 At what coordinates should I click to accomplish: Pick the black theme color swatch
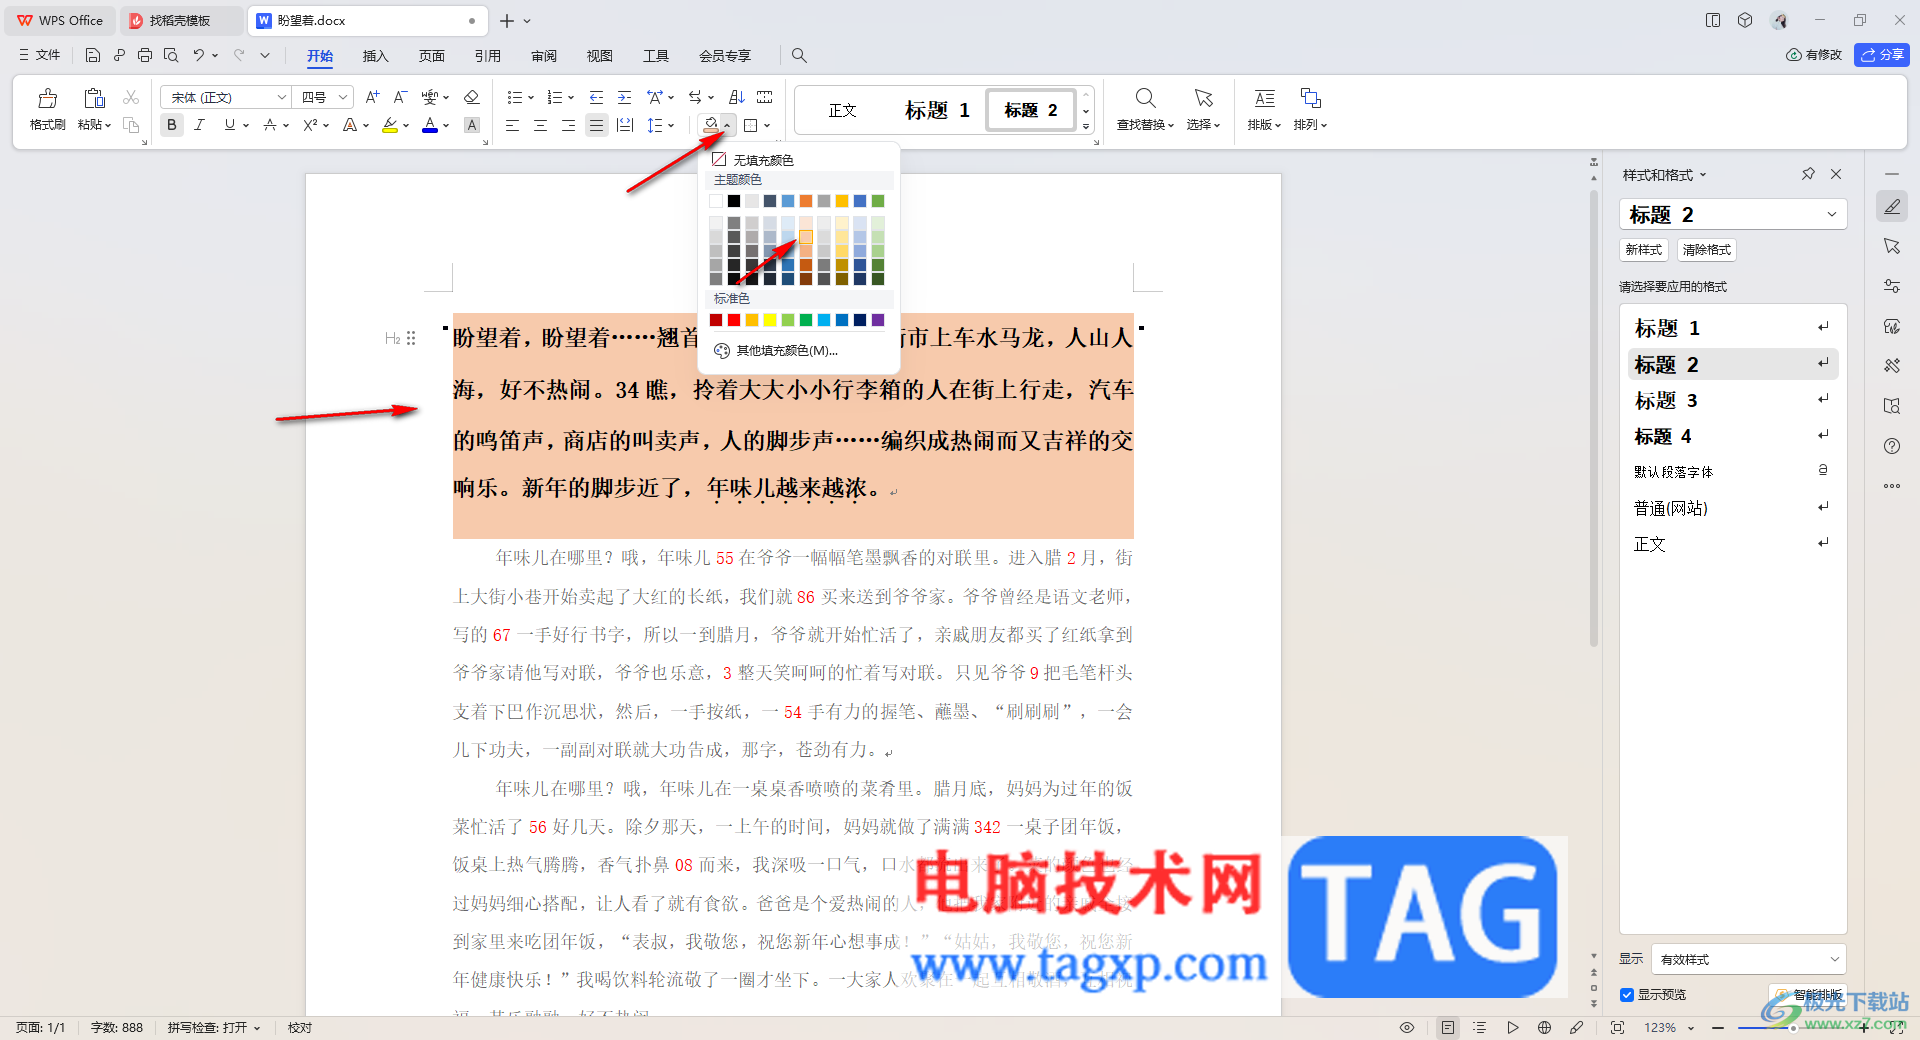pyautogui.click(x=734, y=201)
